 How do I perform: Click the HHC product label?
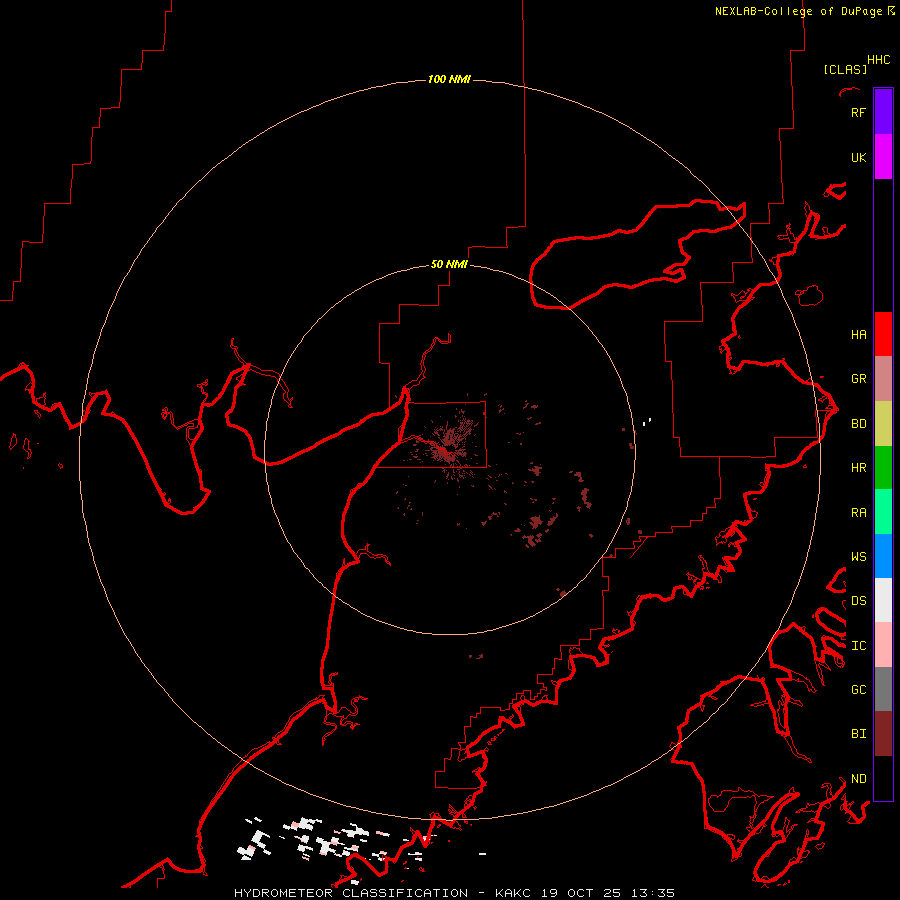pyautogui.click(x=879, y=60)
